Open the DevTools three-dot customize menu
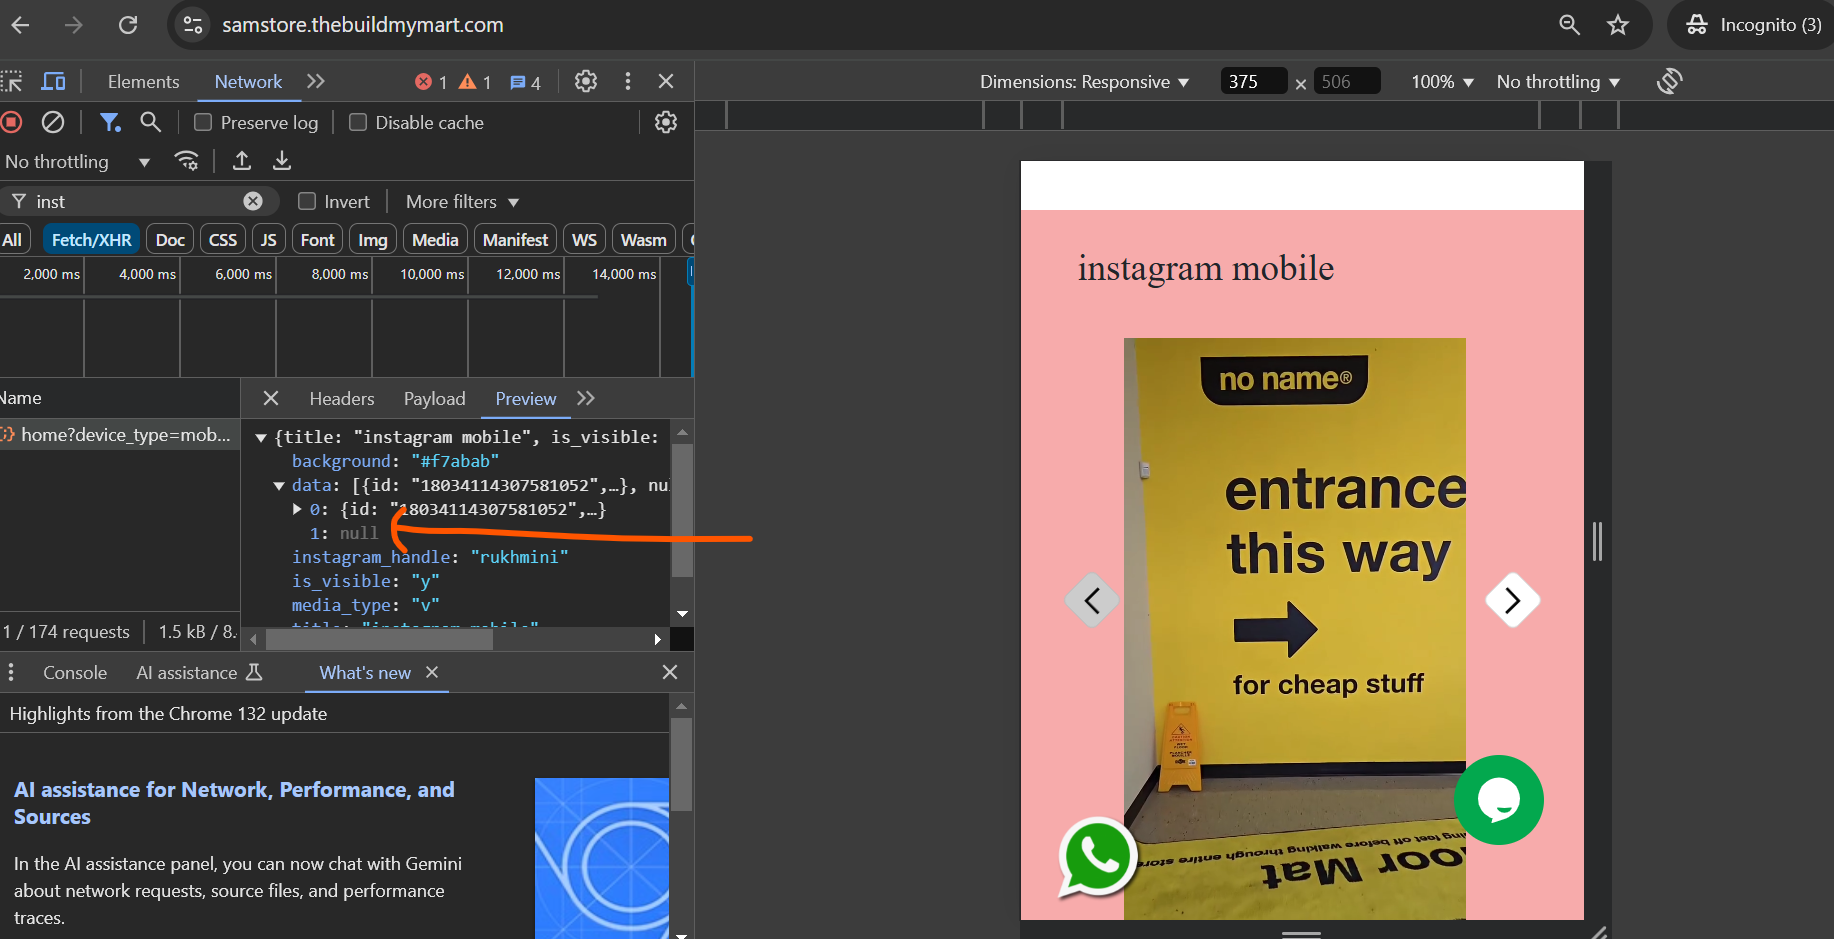 tap(628, 82)
